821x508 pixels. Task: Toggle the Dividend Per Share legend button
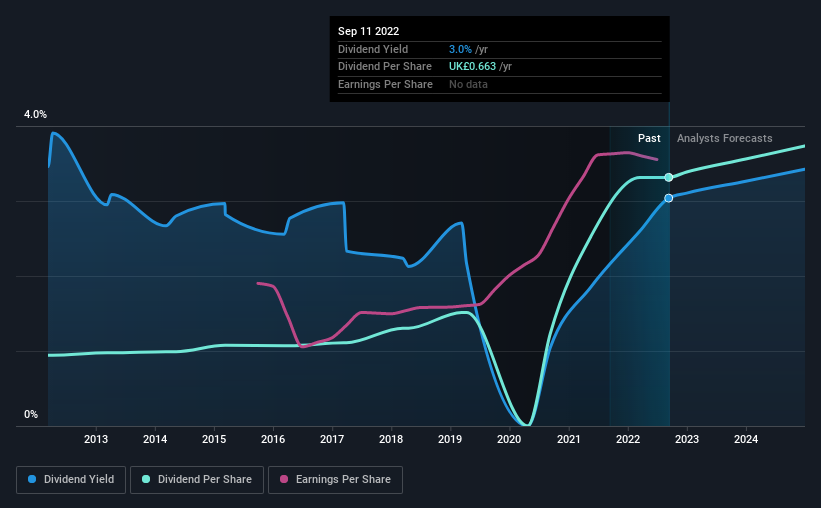[x=197, y=480]
